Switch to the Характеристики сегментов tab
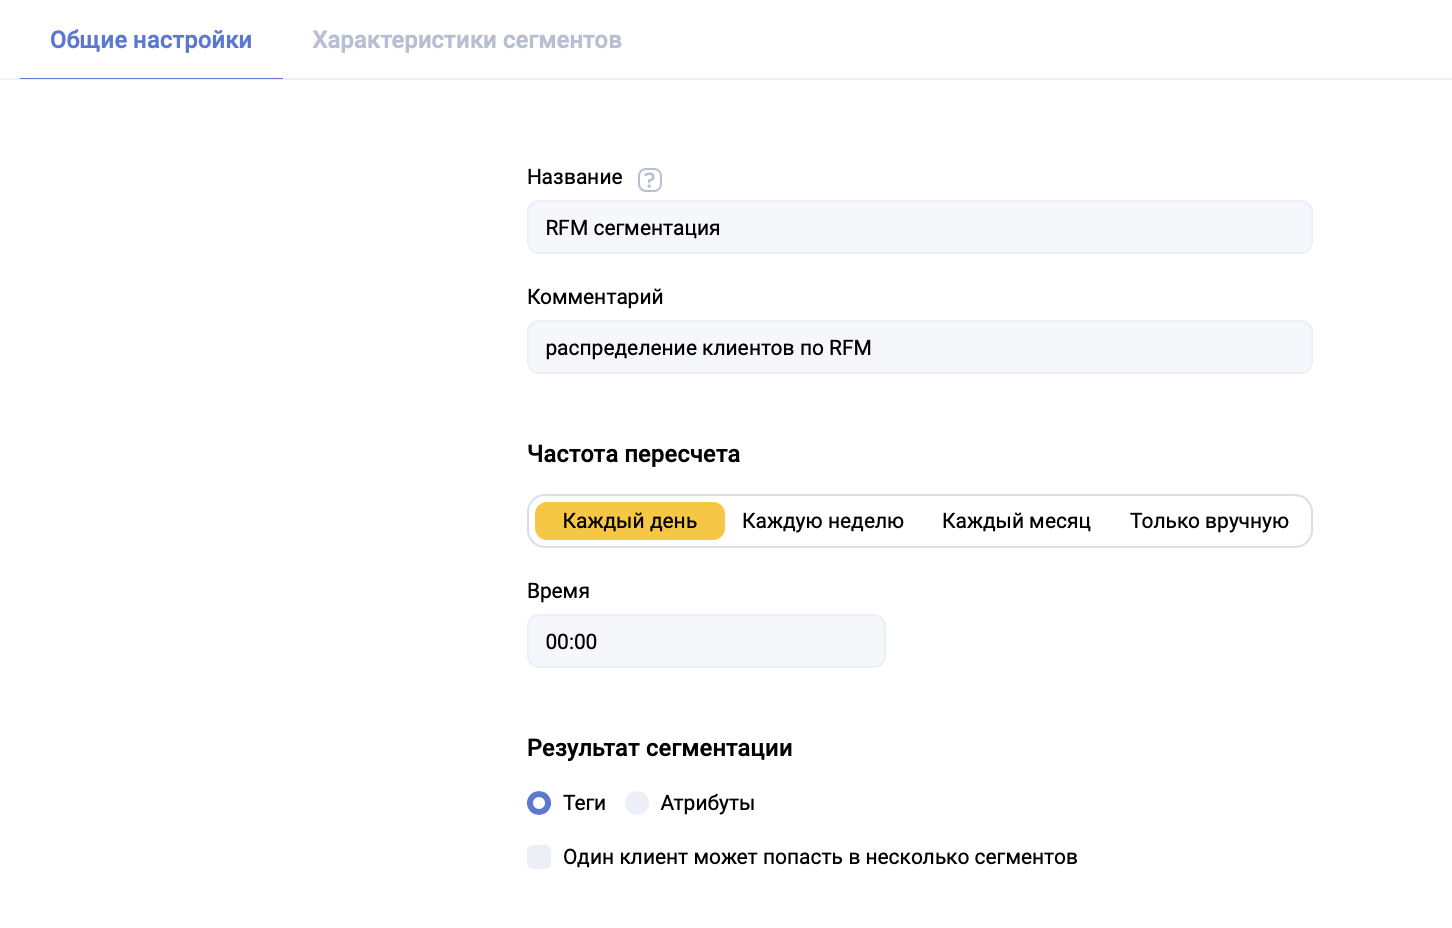Image resolution: width=1452 pixels, height=928 pixels. click(466, 40)
